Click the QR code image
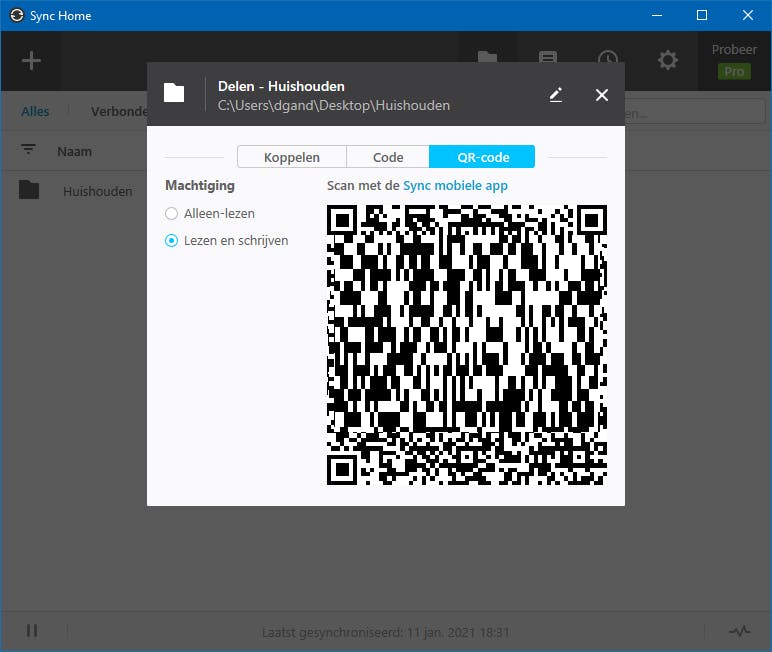This screenshot has height=652, width=772. tap(467, 345)
